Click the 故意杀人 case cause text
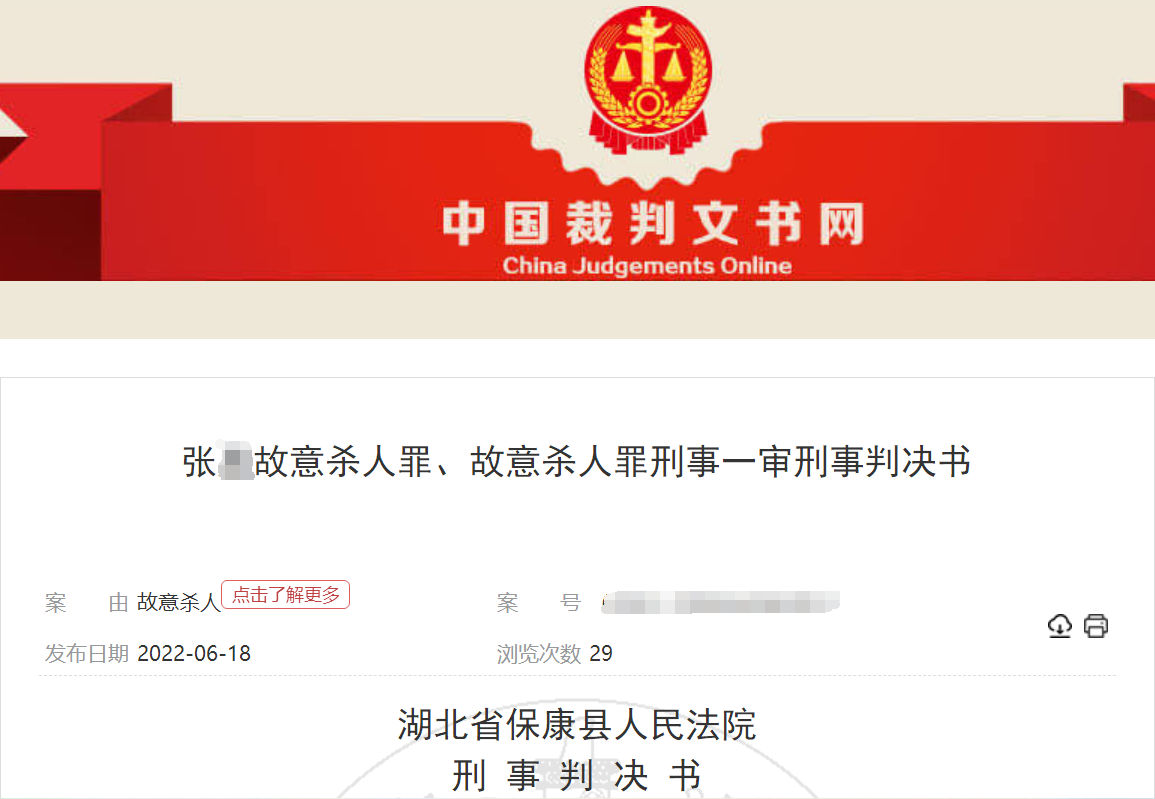1155x799 pixels. click(179, 602)
